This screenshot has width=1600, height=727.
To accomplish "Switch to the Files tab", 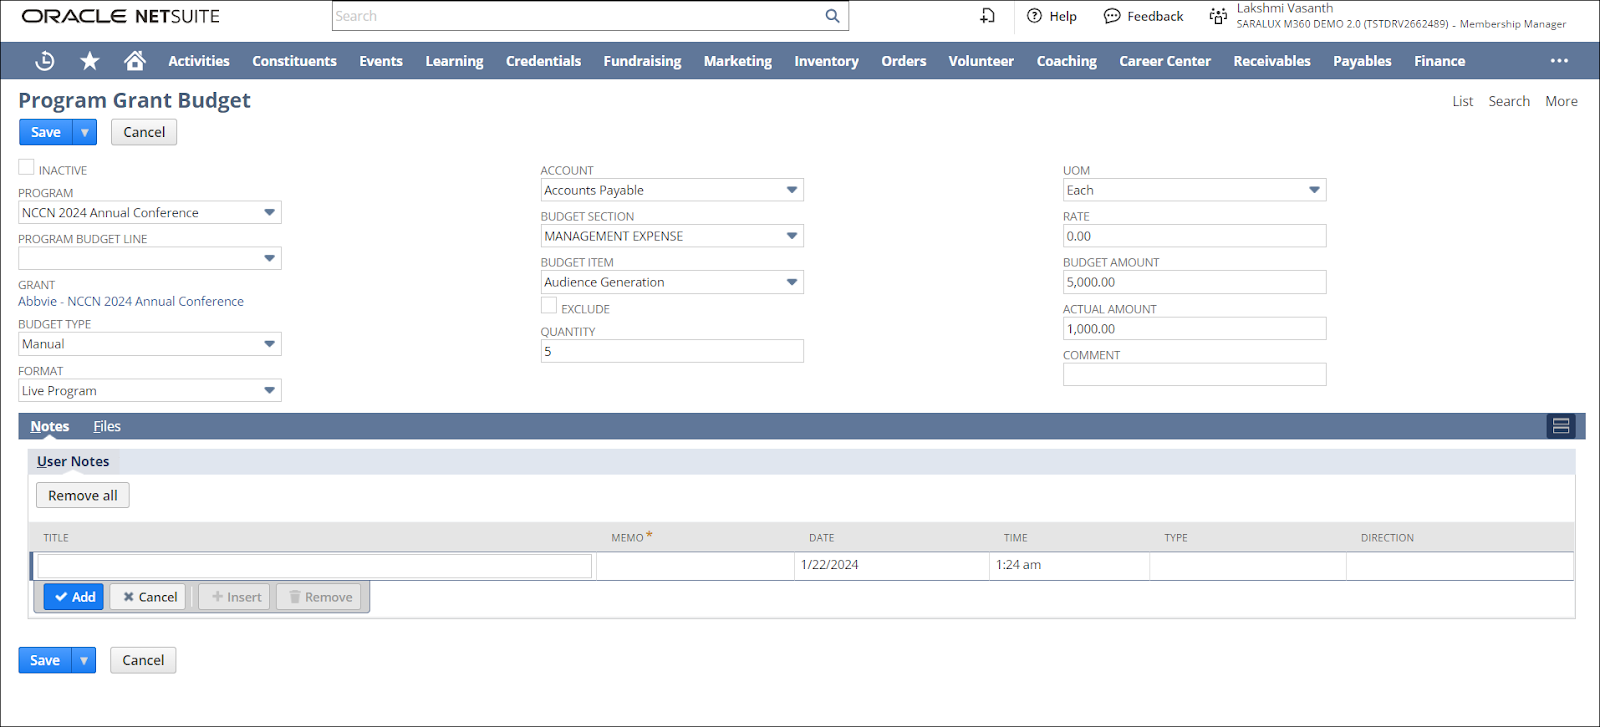I will (107, 426).
